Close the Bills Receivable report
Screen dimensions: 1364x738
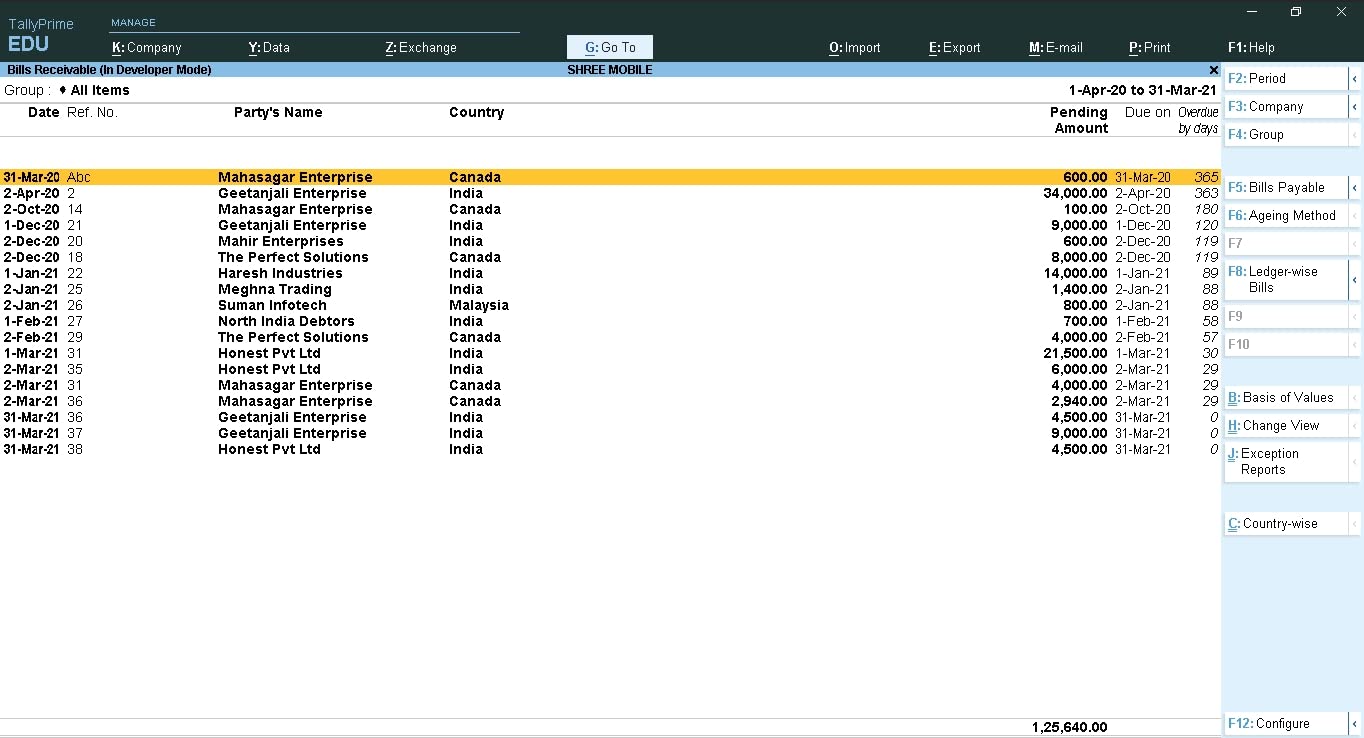pos(1213,70)
